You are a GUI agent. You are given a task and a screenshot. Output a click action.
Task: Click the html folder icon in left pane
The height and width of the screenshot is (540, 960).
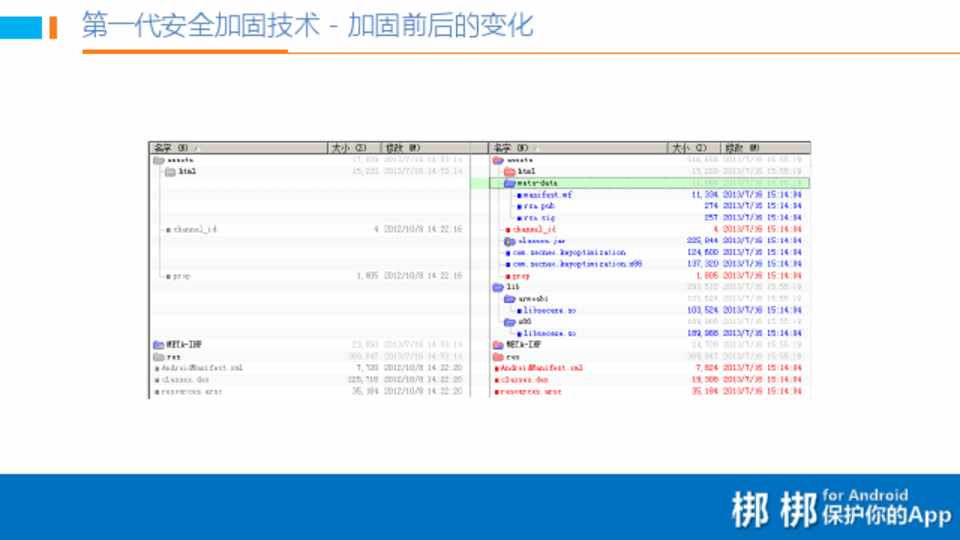pos(170,172)
